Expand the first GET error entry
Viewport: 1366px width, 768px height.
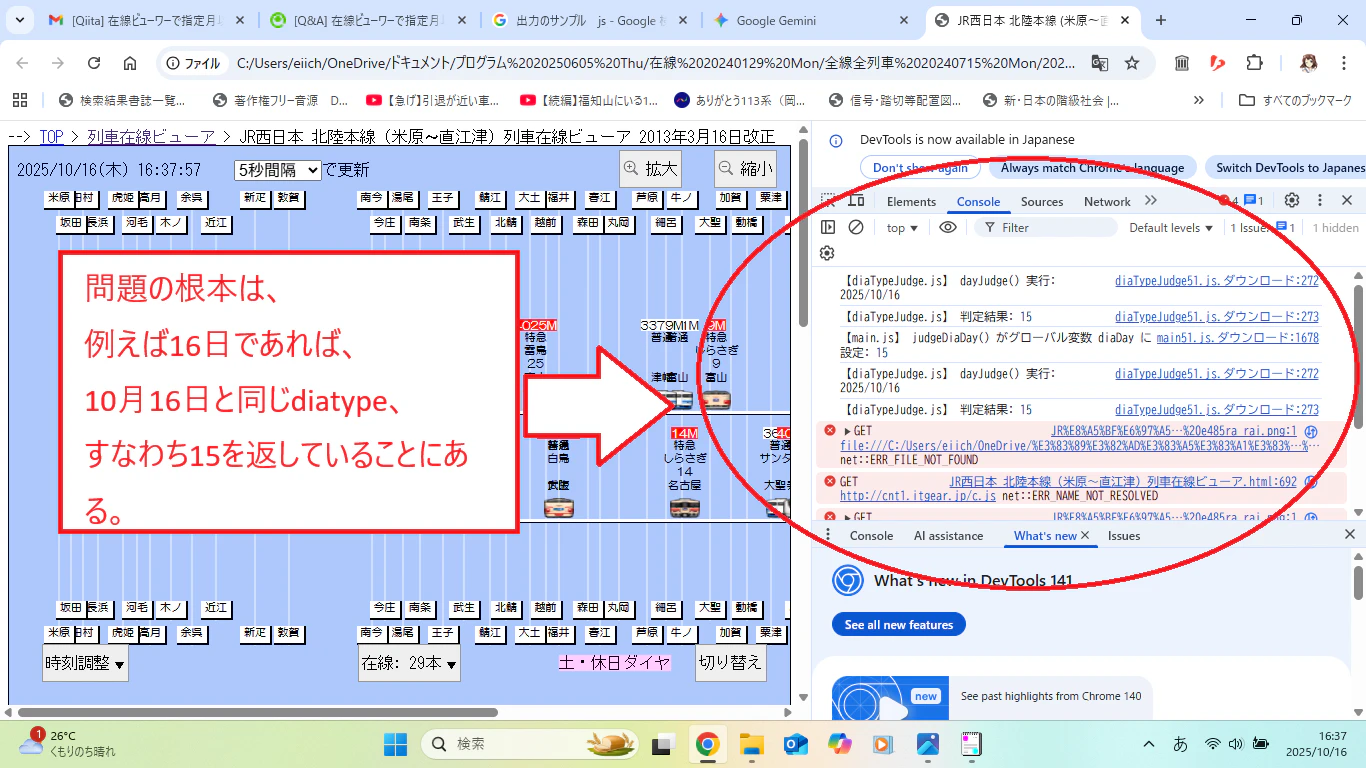(x=848, y=432)
